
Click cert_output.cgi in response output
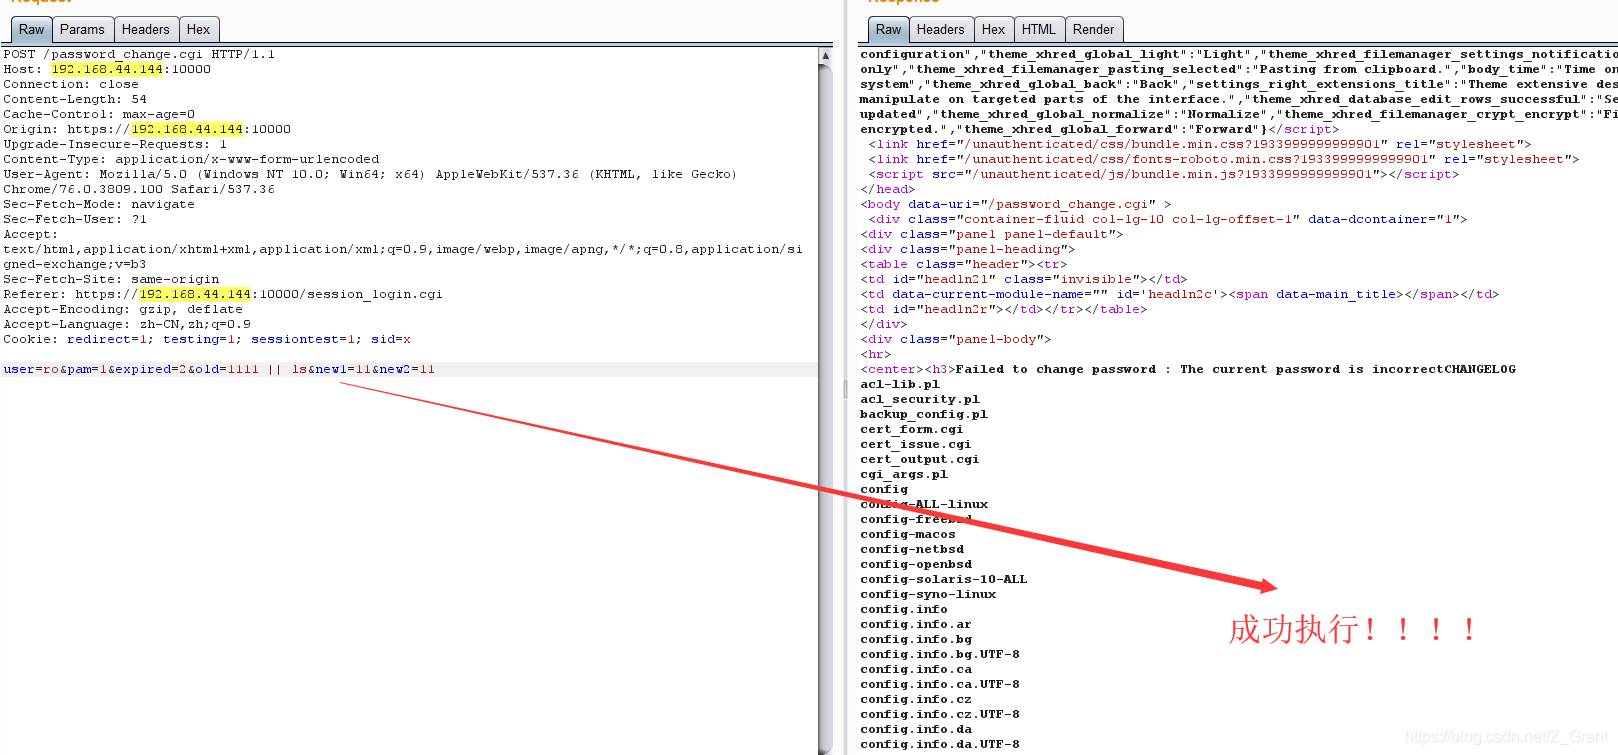(x=920, y=459)
